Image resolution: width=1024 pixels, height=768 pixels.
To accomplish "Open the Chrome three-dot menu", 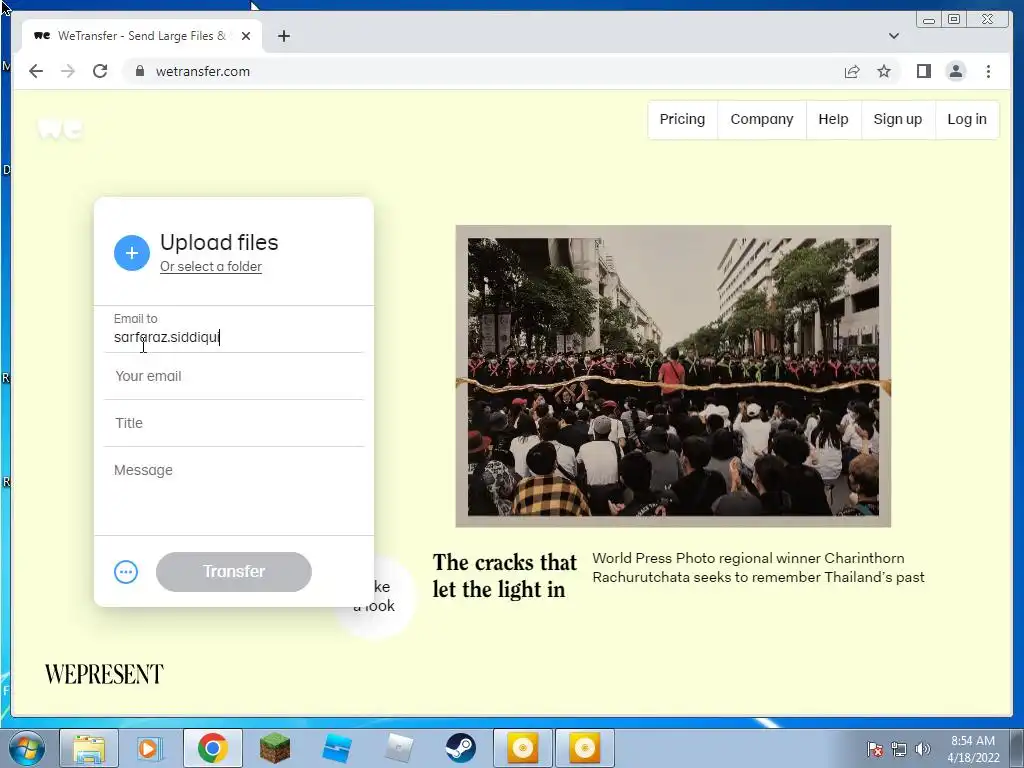I will point(988,71).
